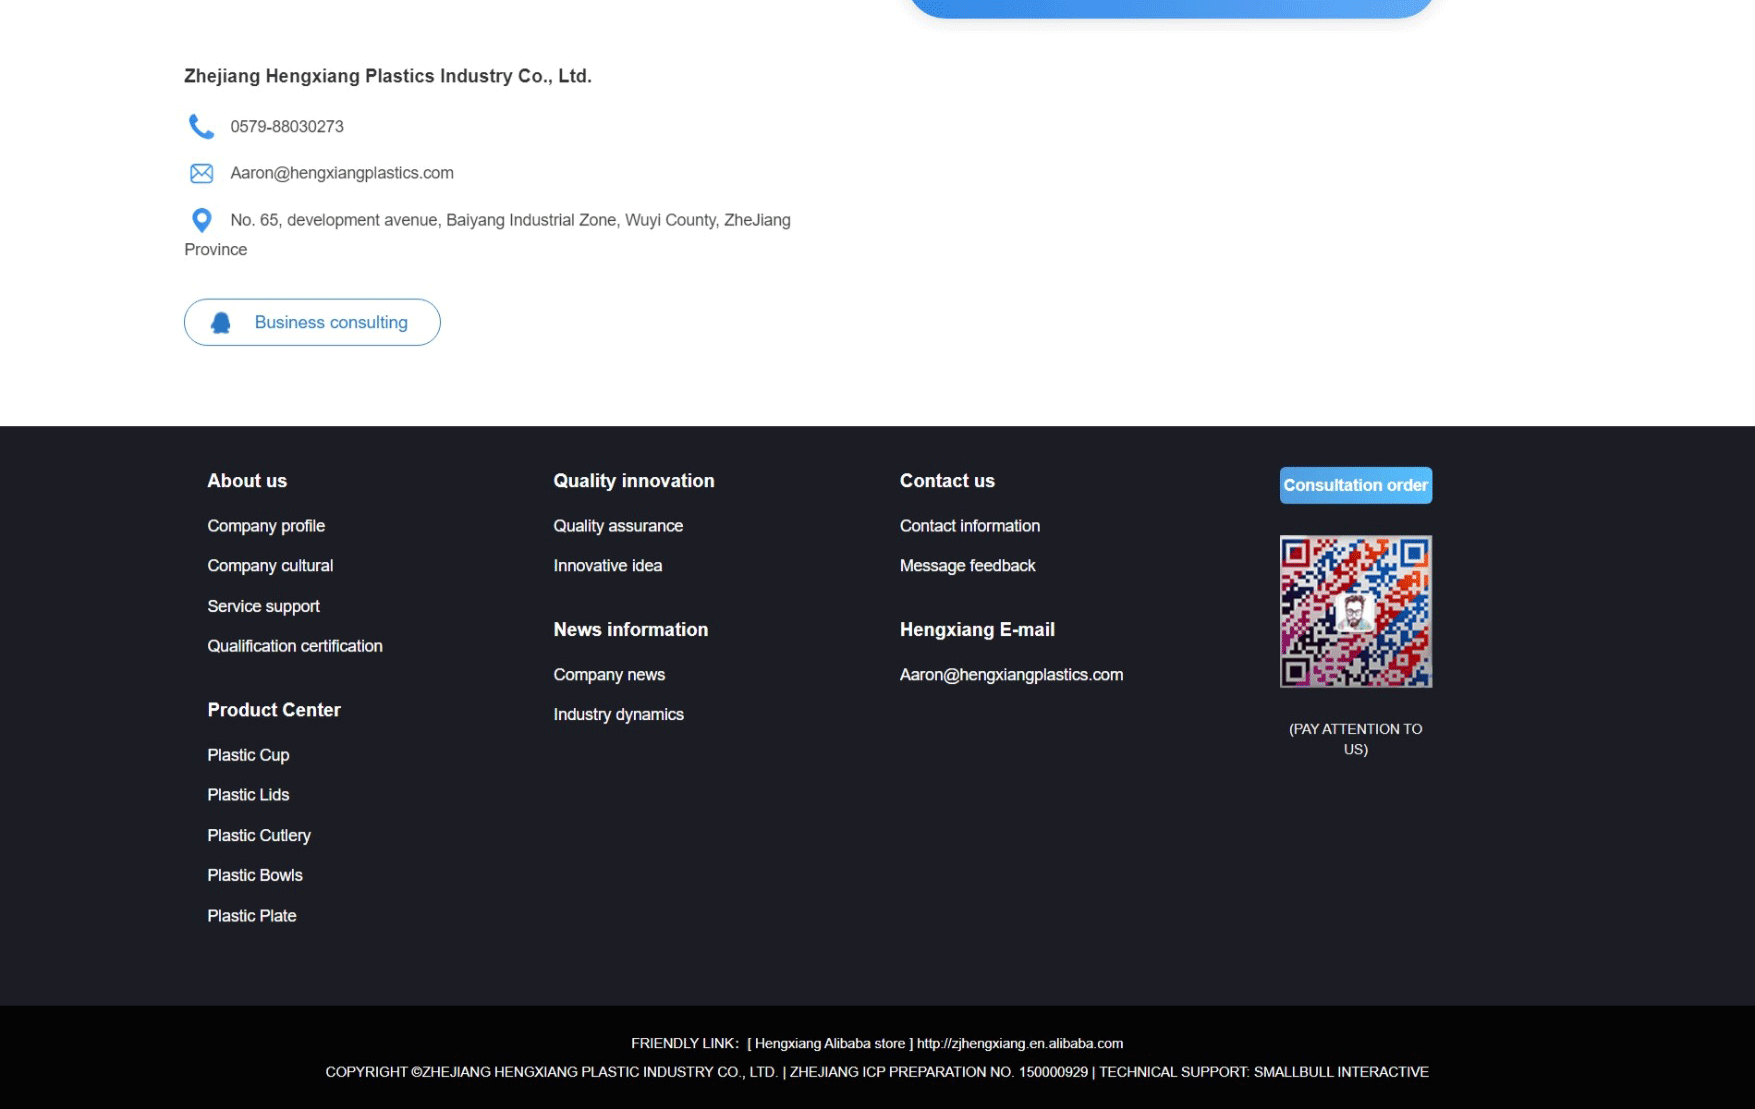Click Technical Support: Smallbull Interactive

1264,1072
